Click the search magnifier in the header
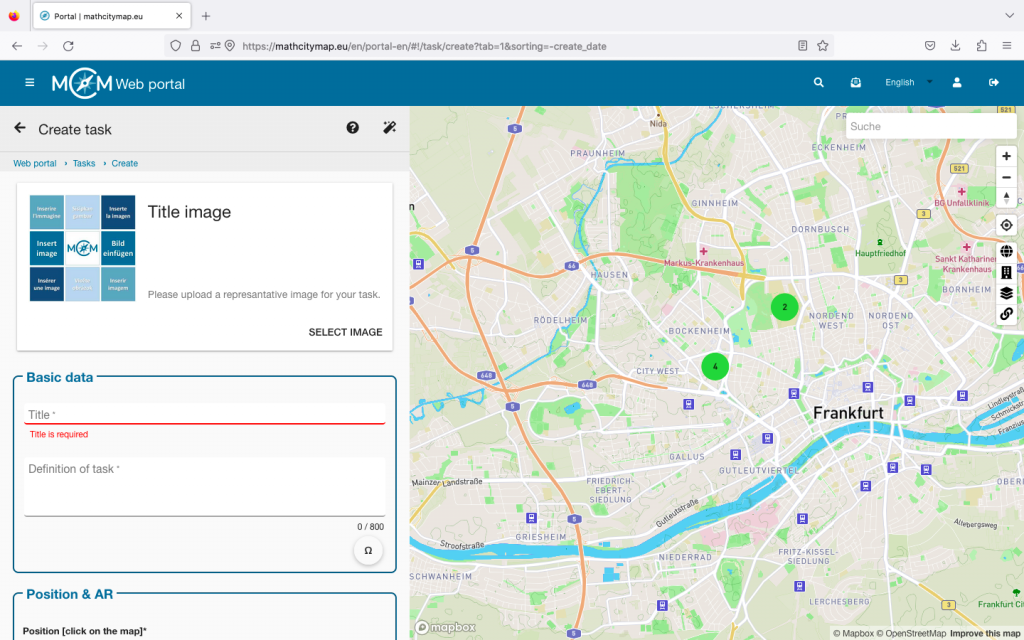The height and width of the screenshot is (640, 1024). [819, 83]
